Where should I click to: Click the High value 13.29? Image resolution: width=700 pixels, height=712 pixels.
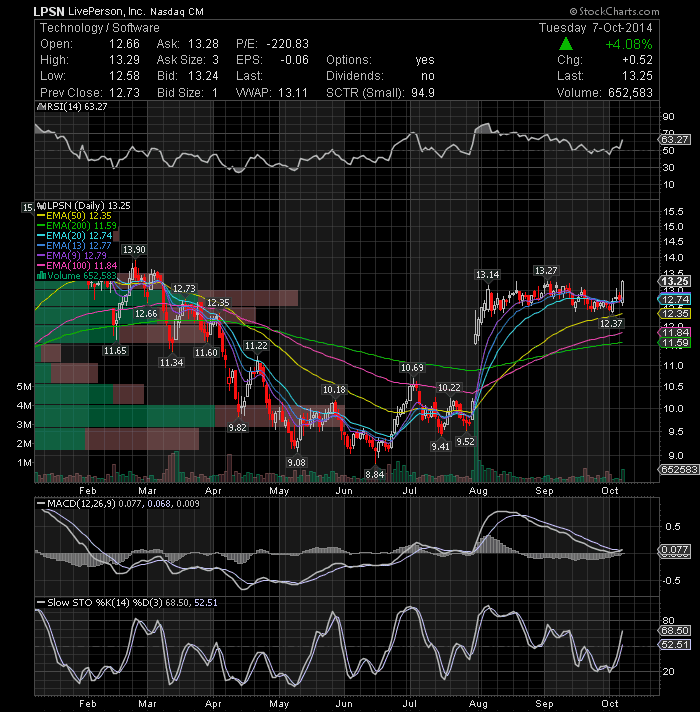click(x=124, y=60)
